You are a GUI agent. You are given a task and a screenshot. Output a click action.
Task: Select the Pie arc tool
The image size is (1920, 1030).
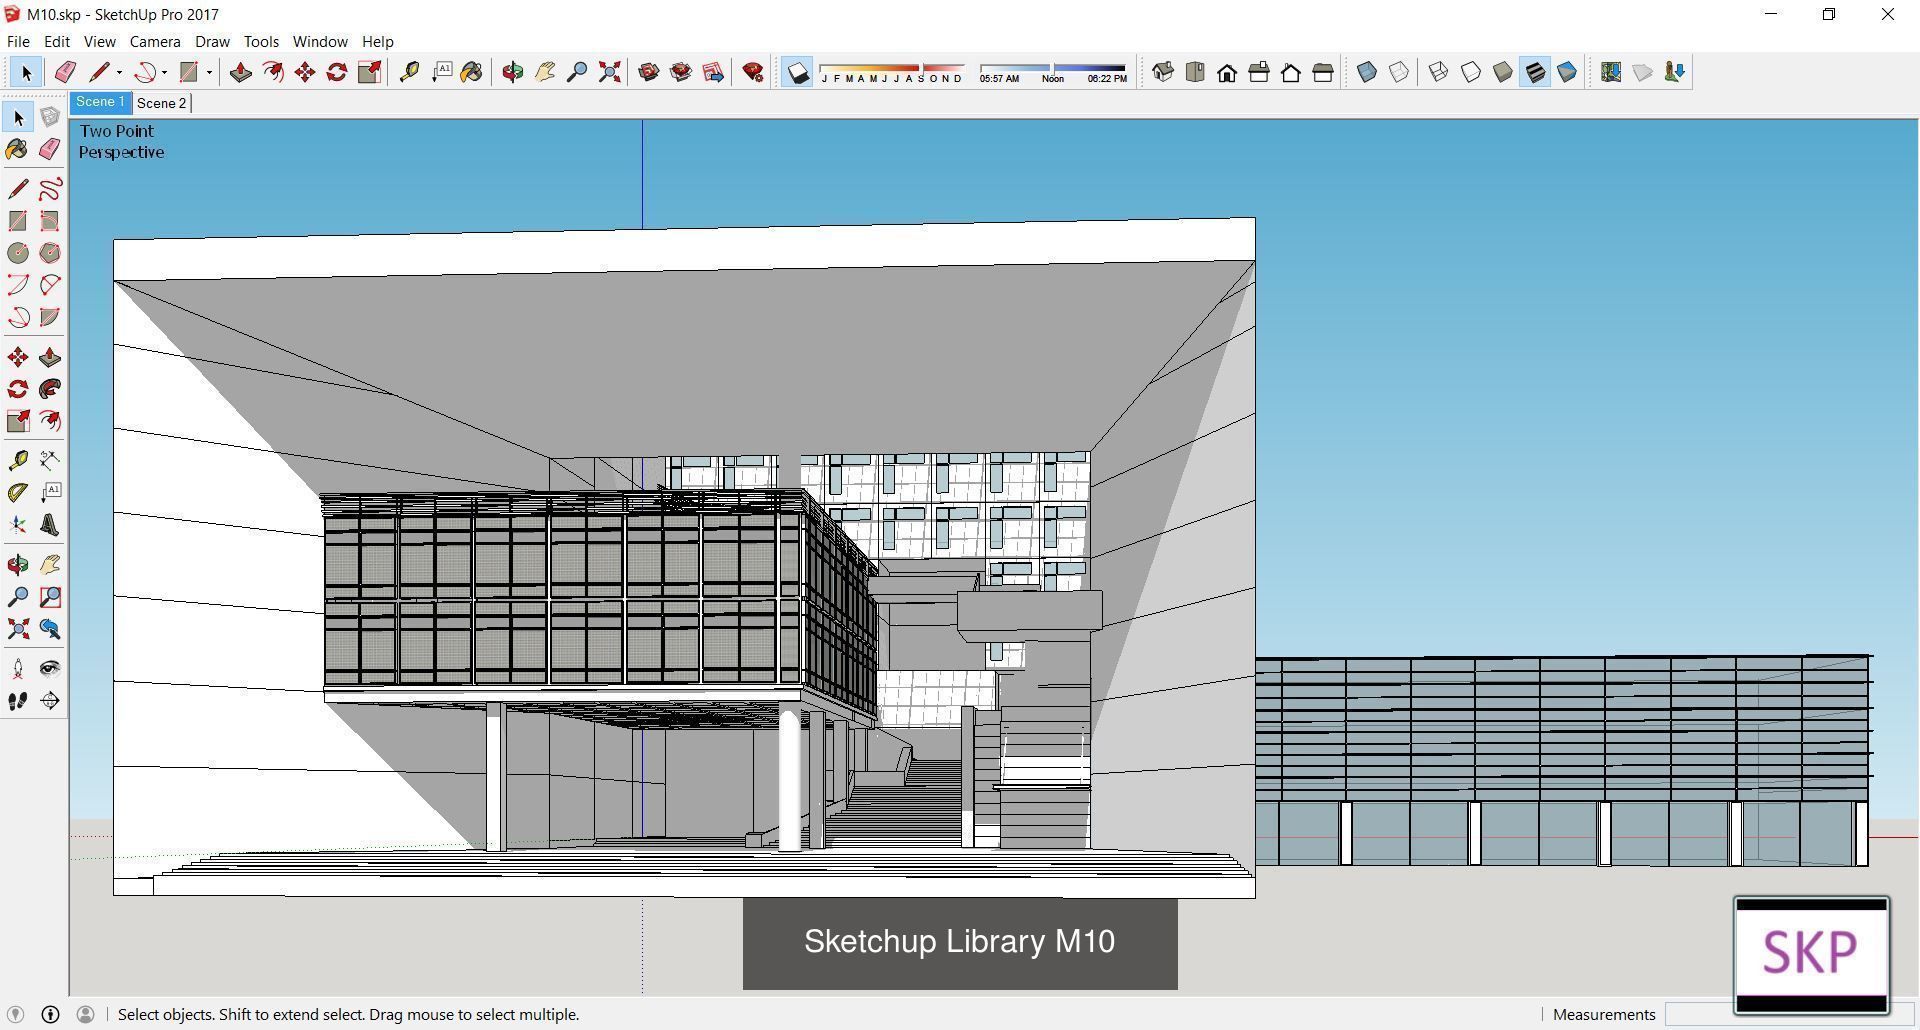pos(50,317)
